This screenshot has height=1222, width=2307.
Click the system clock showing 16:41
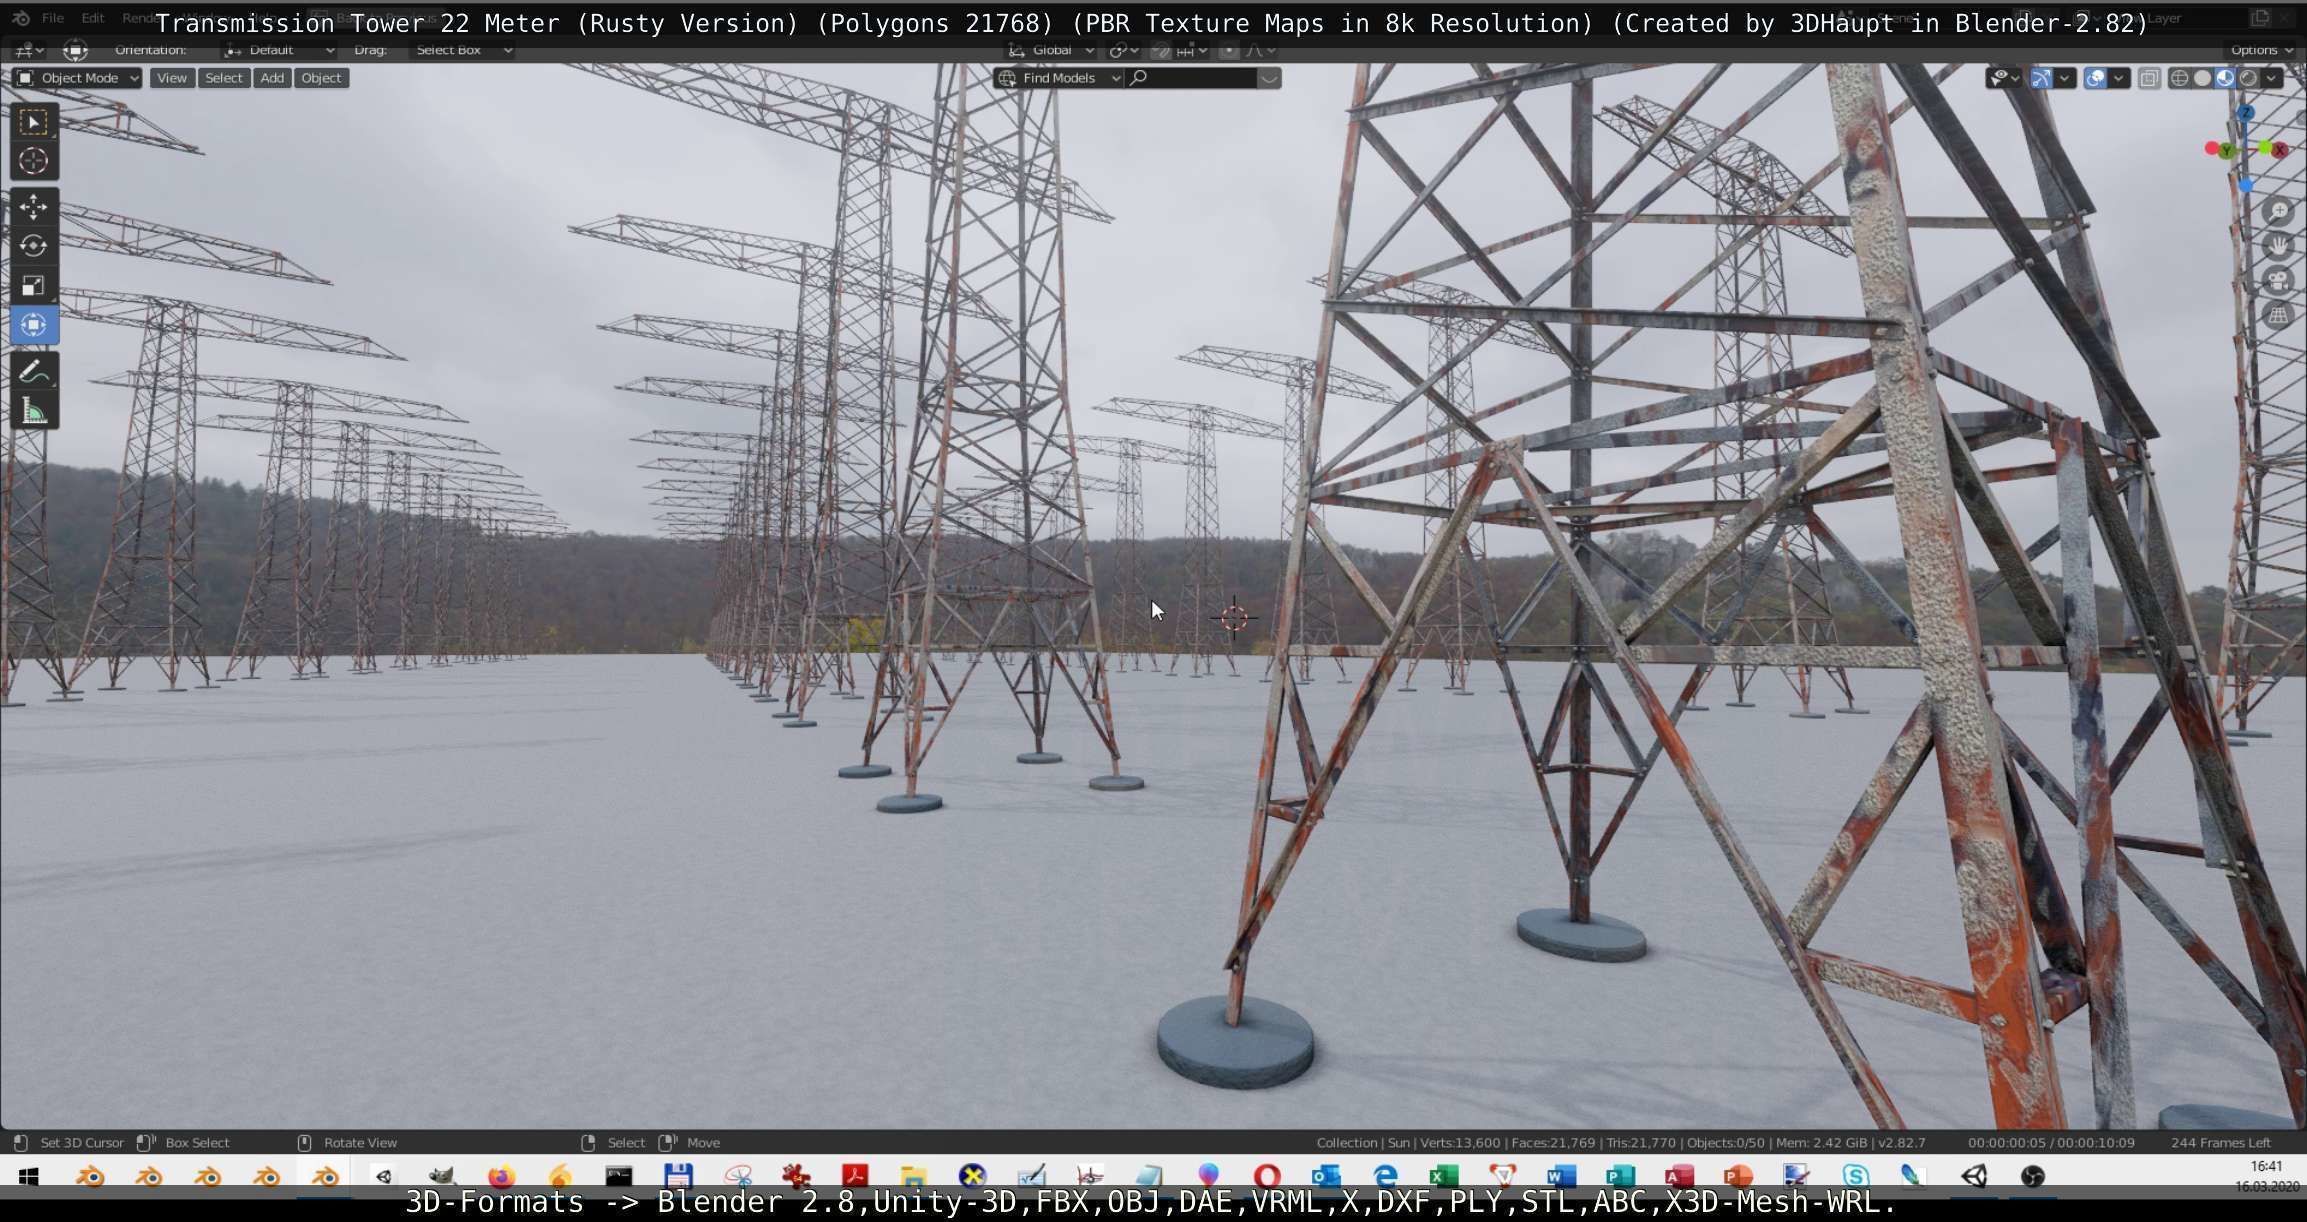[x=2266, y=1166]
